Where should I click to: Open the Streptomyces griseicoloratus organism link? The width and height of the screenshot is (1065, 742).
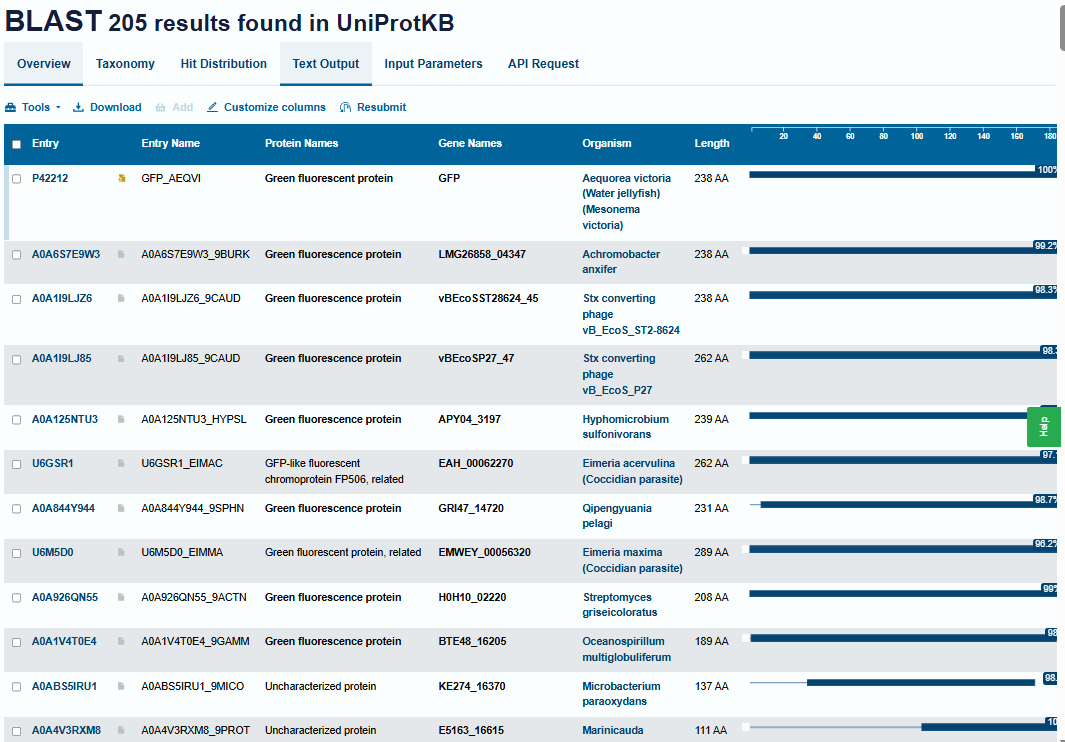[620, 605]
